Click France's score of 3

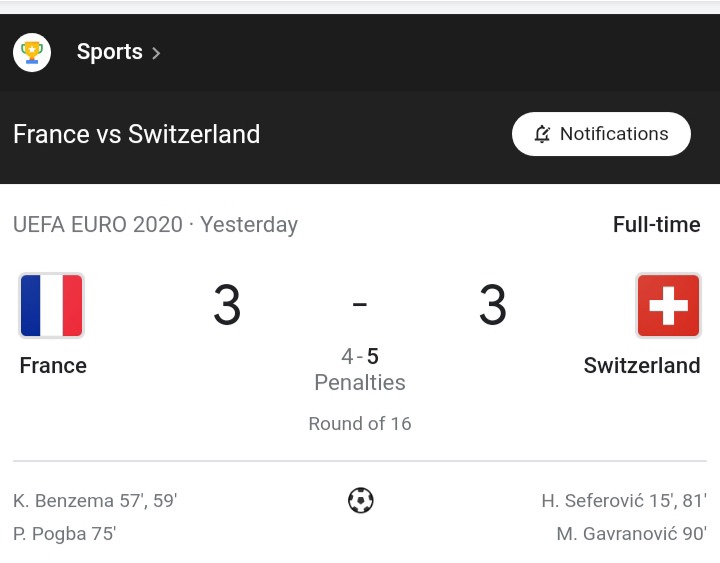pyautogui.click(x=227, y=304)
